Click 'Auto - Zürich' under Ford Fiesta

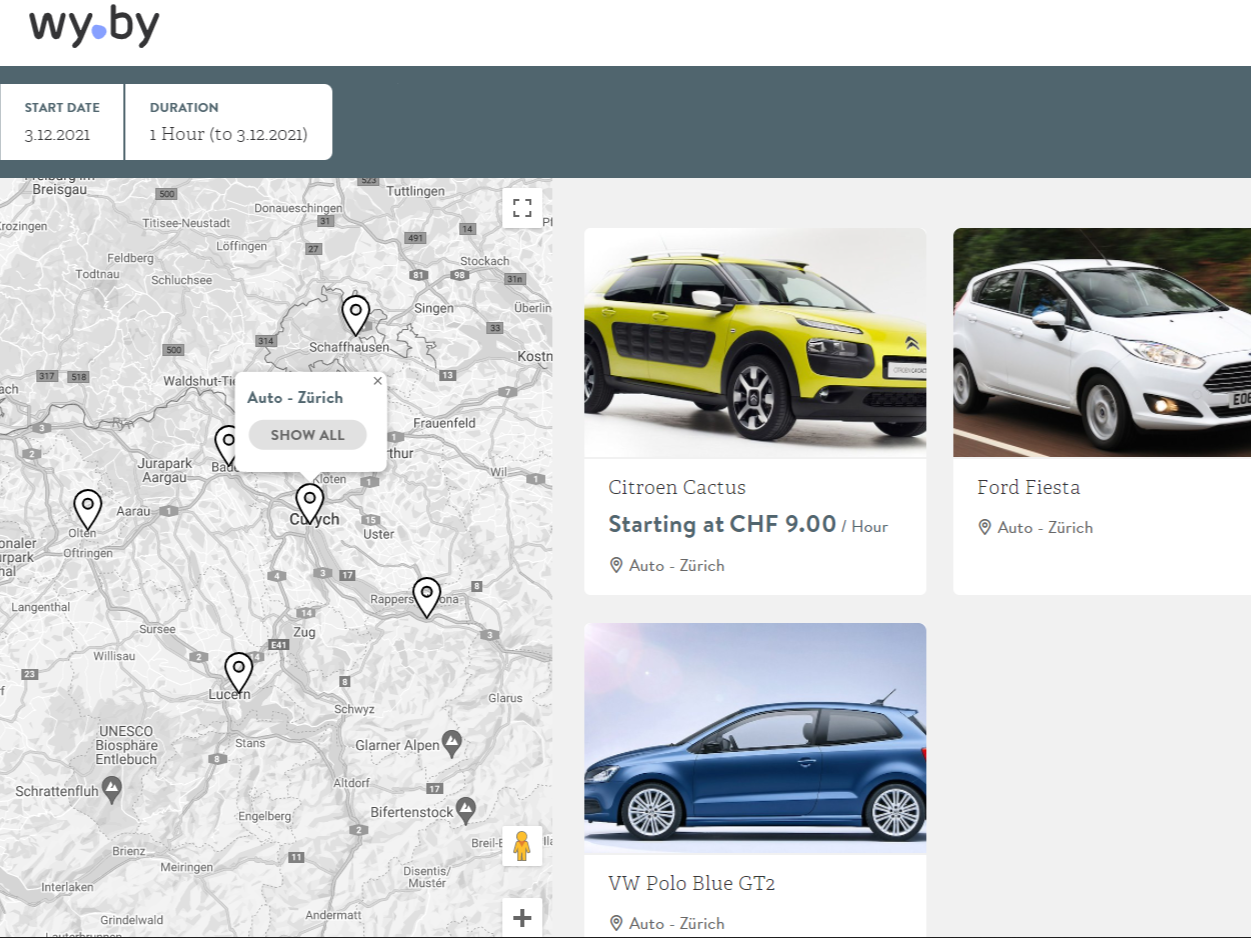[1045, 527]
